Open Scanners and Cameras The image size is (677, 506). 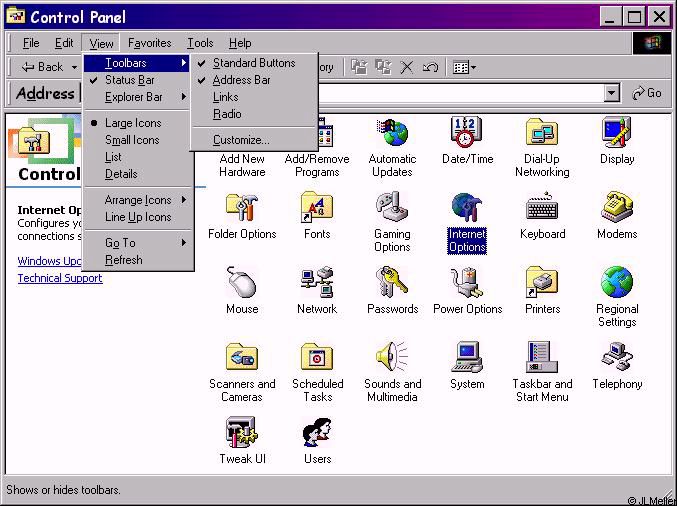(242, 372)
